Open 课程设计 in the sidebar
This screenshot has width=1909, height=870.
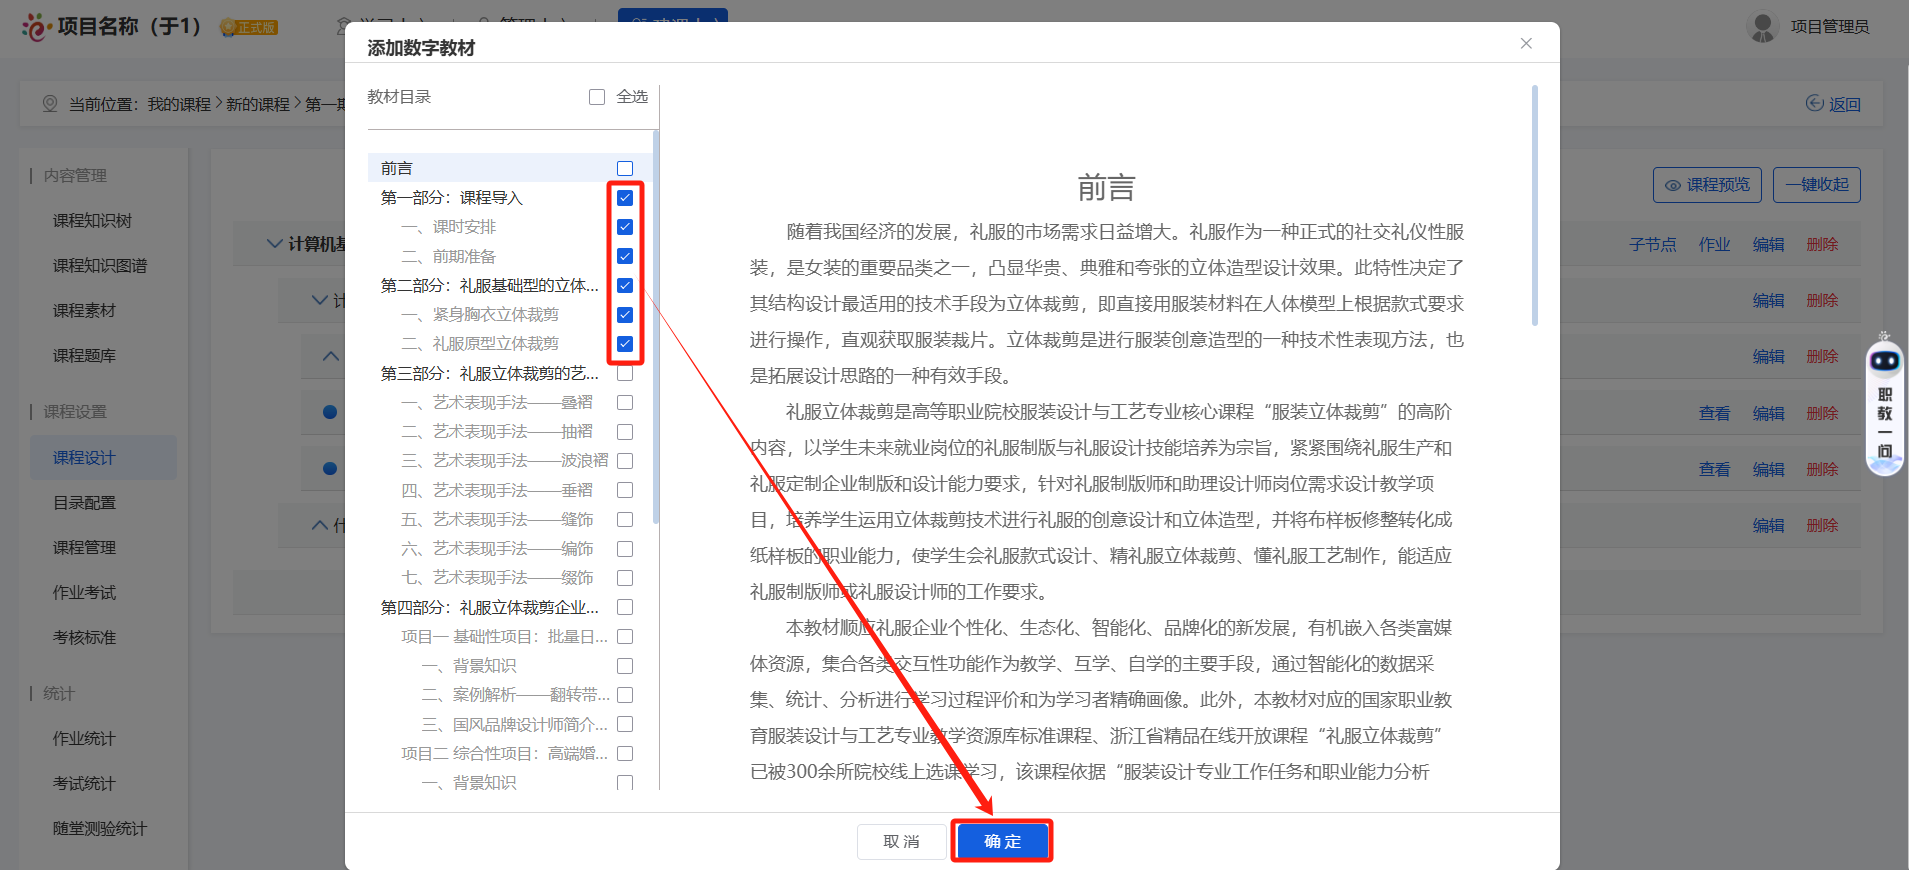coord(84,458)
